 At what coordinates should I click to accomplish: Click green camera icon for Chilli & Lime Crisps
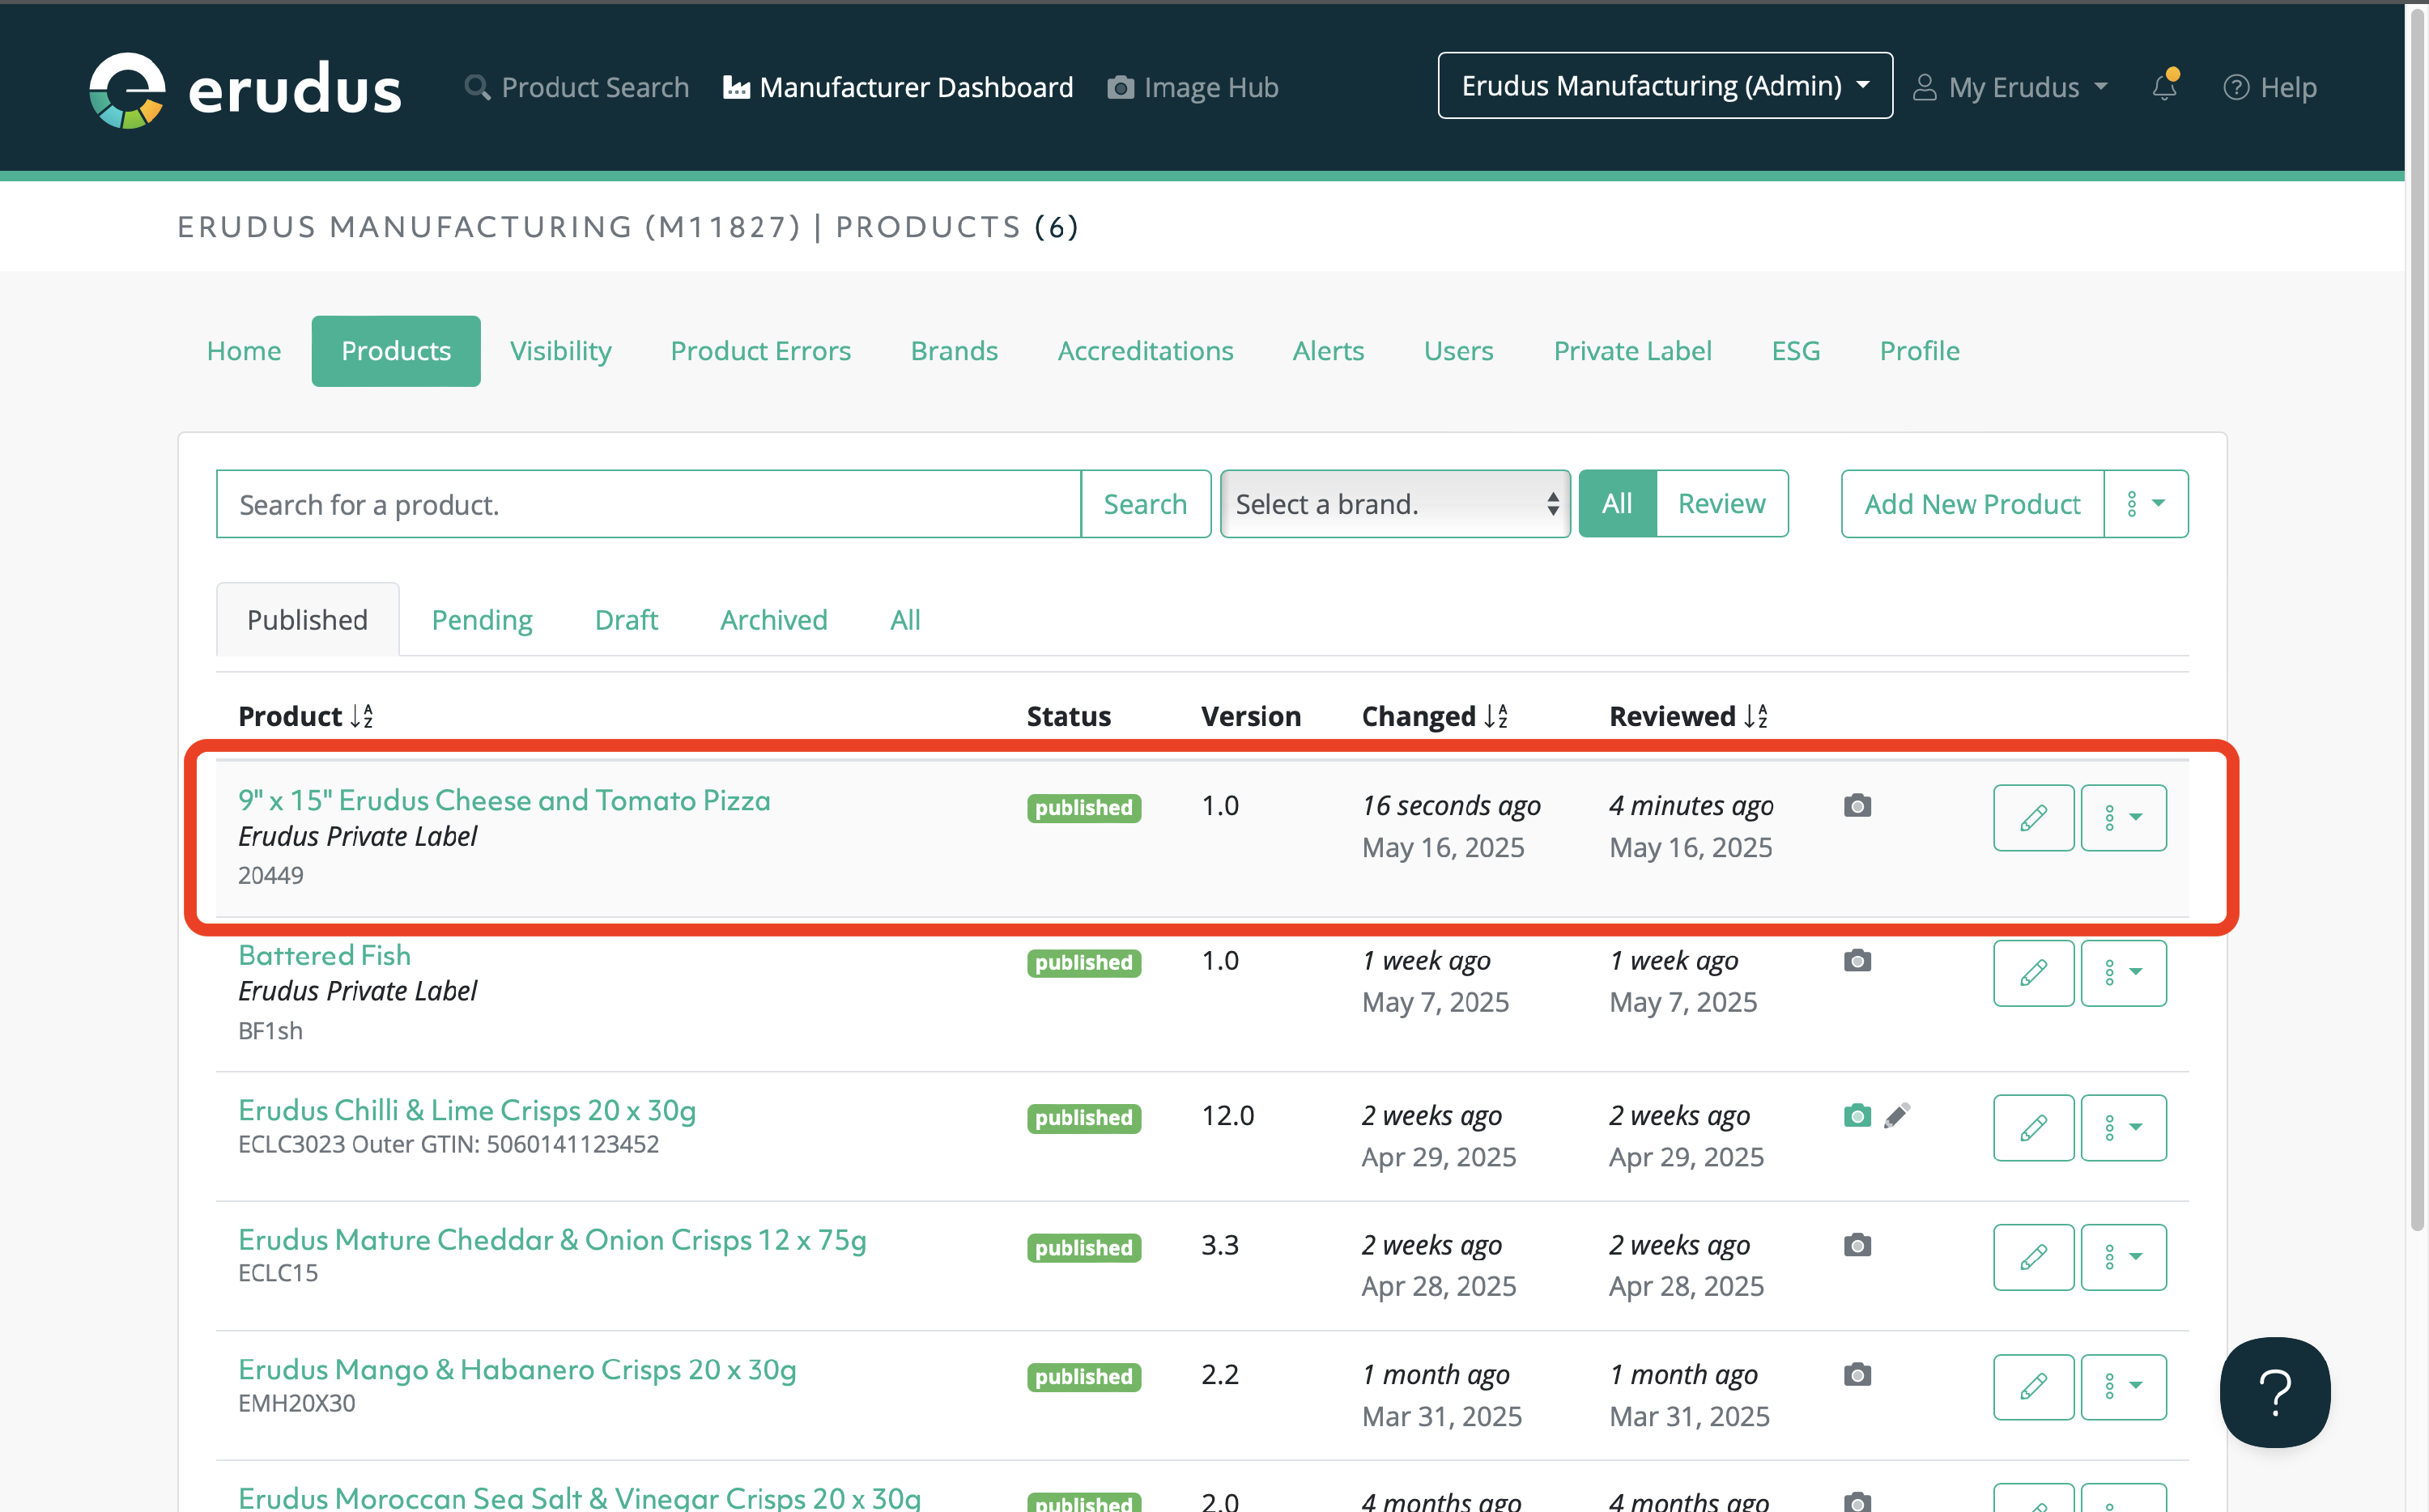[x=1857, y=1116]
